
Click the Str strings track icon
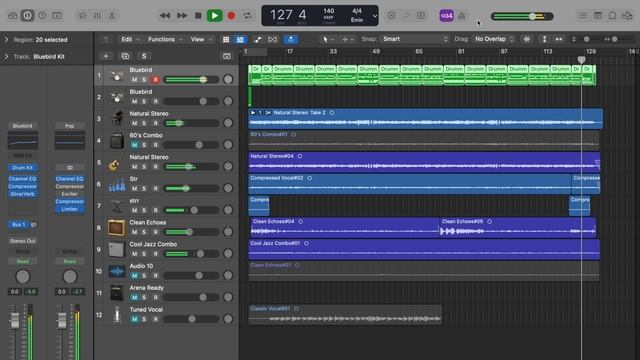point(117,184)
